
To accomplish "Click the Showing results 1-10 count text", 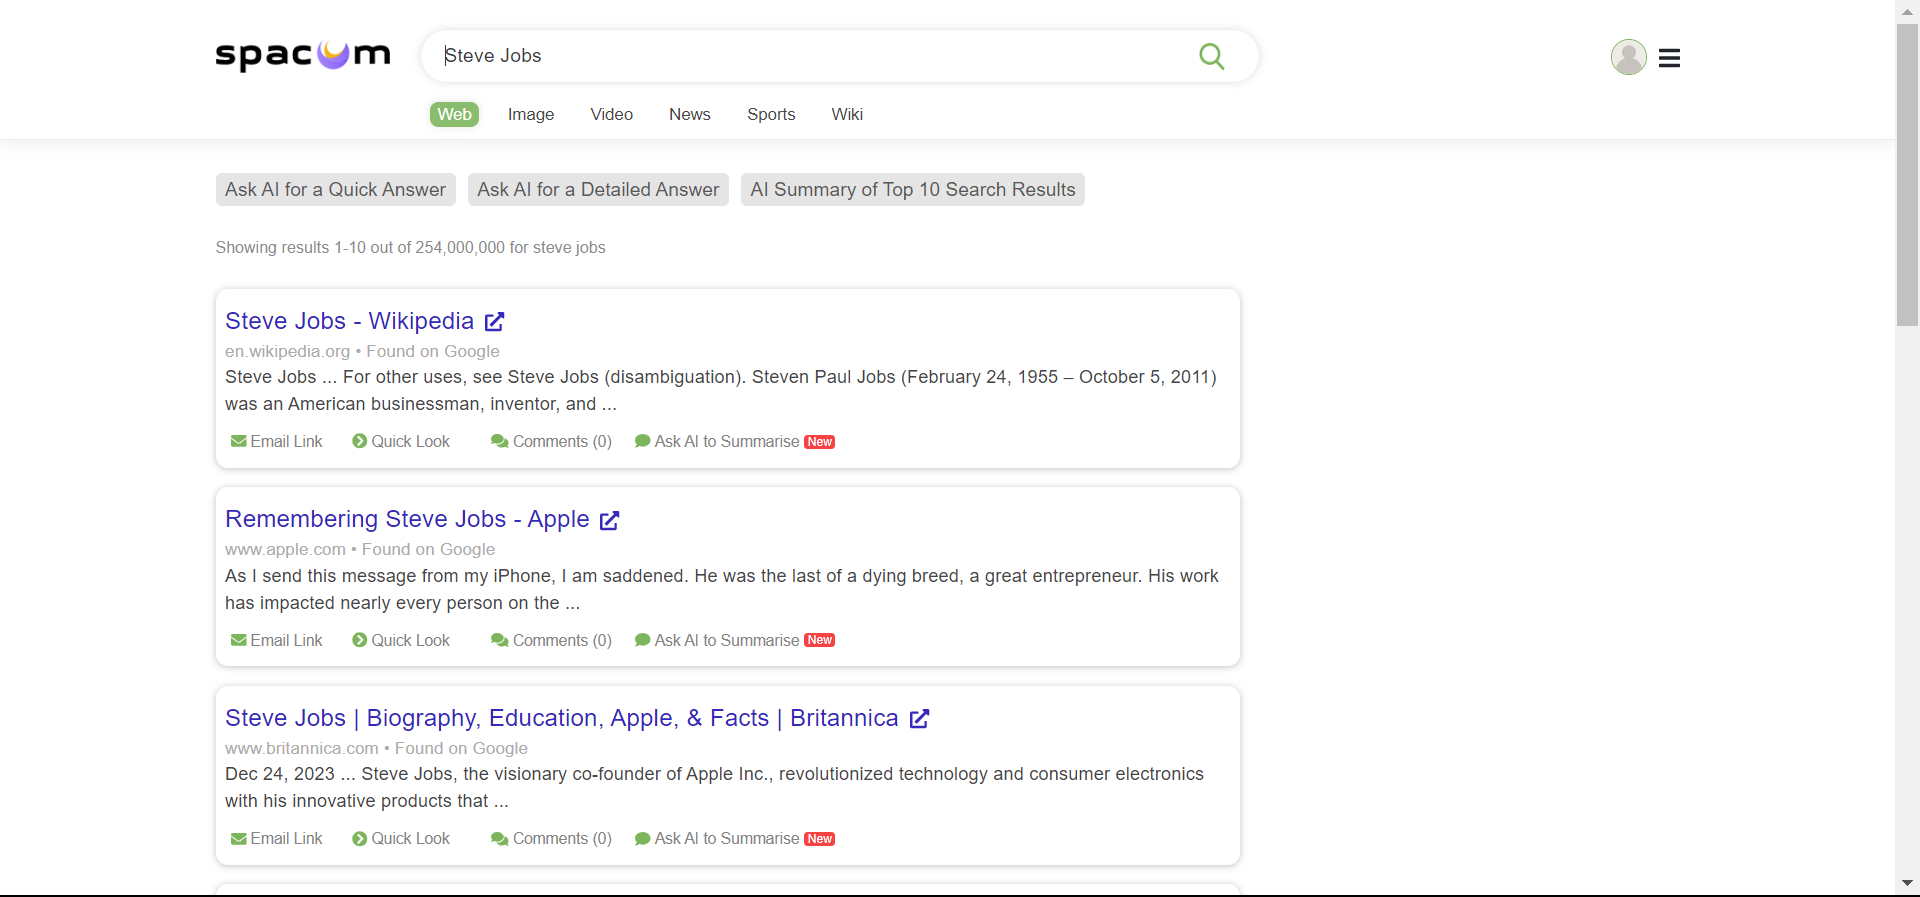I will [x=410, y=247].
